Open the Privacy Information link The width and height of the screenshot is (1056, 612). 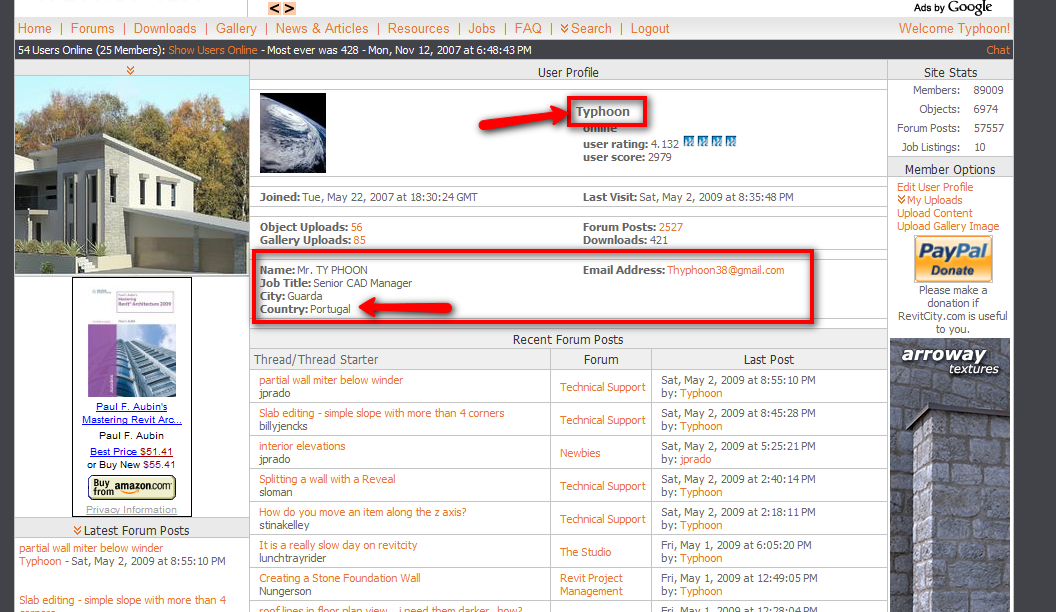[x=131, y=510]
